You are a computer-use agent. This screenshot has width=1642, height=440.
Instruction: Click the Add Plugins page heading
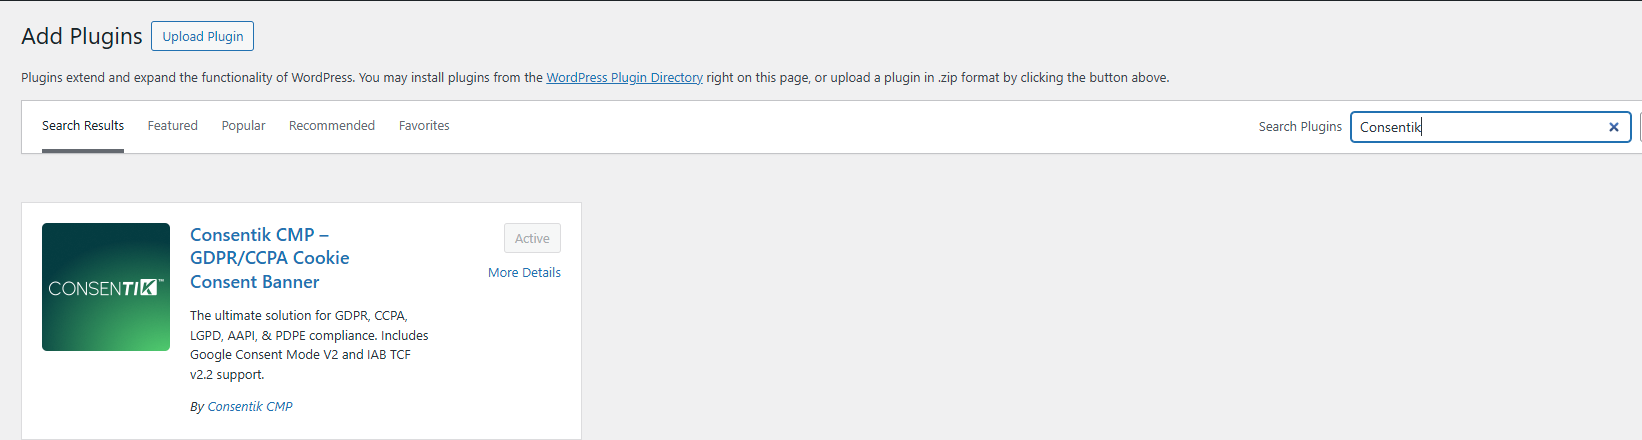[x=82, y=36]
